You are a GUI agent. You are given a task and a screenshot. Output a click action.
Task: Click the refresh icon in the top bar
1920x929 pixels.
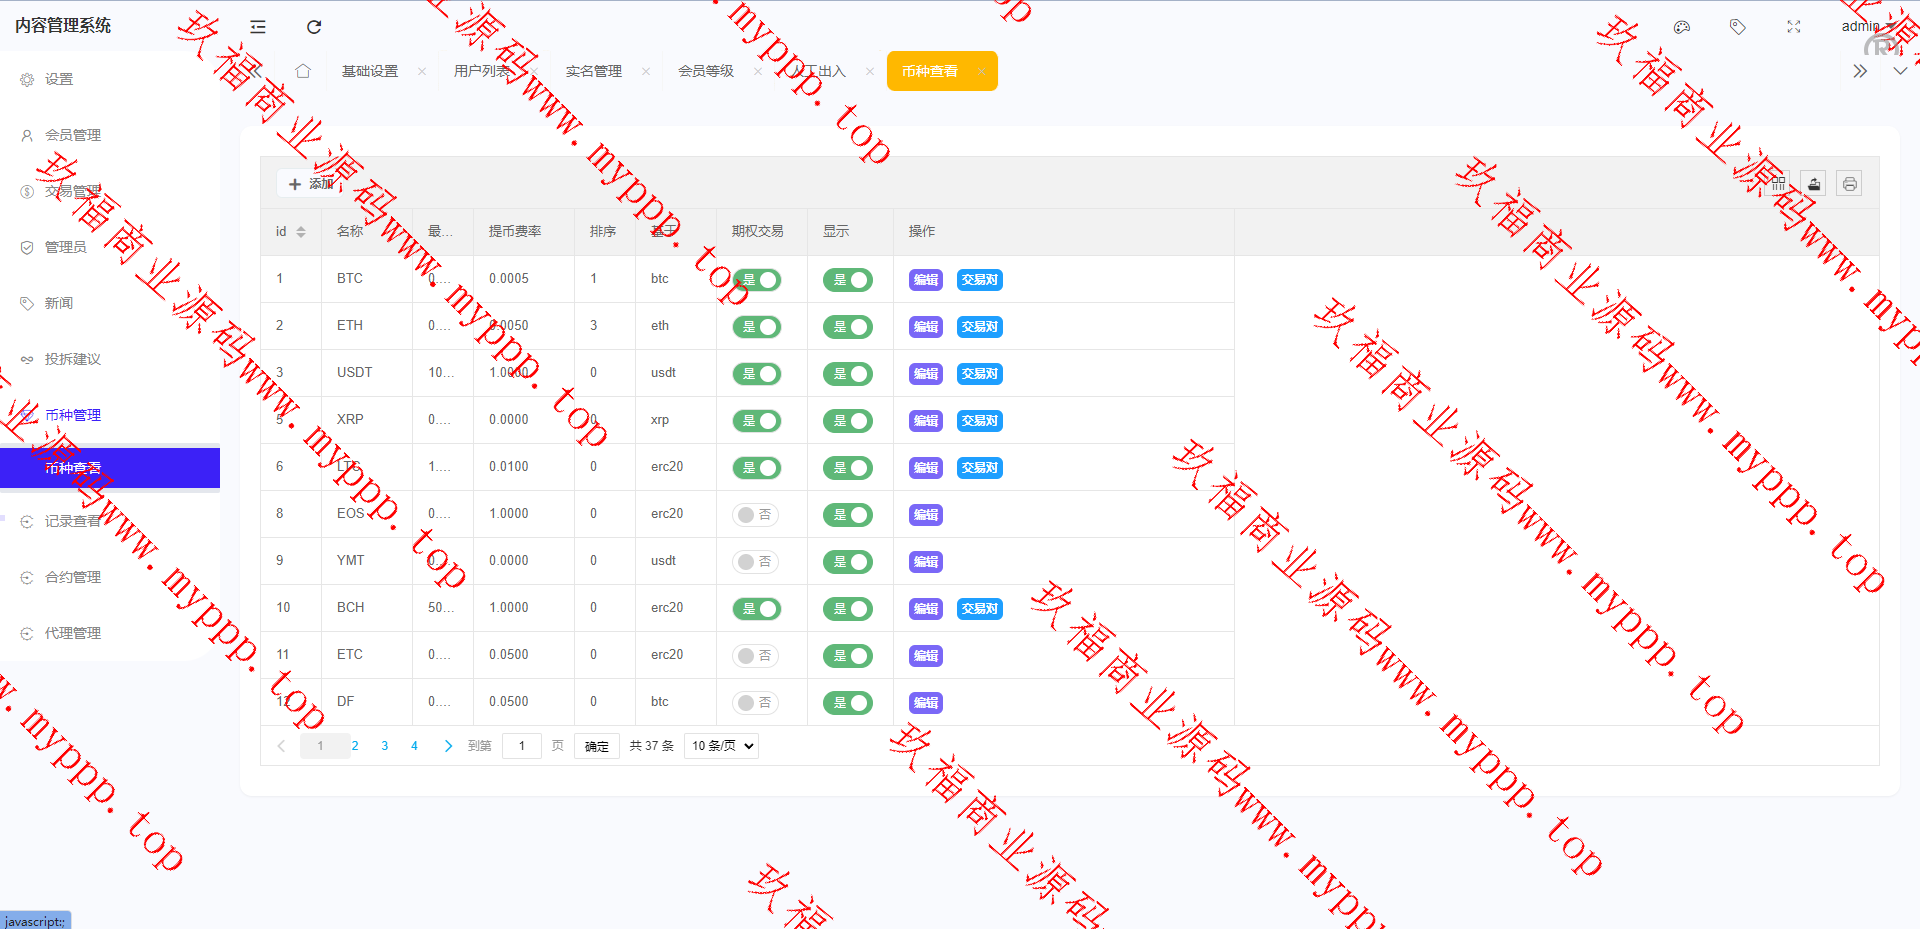point(314,27)
